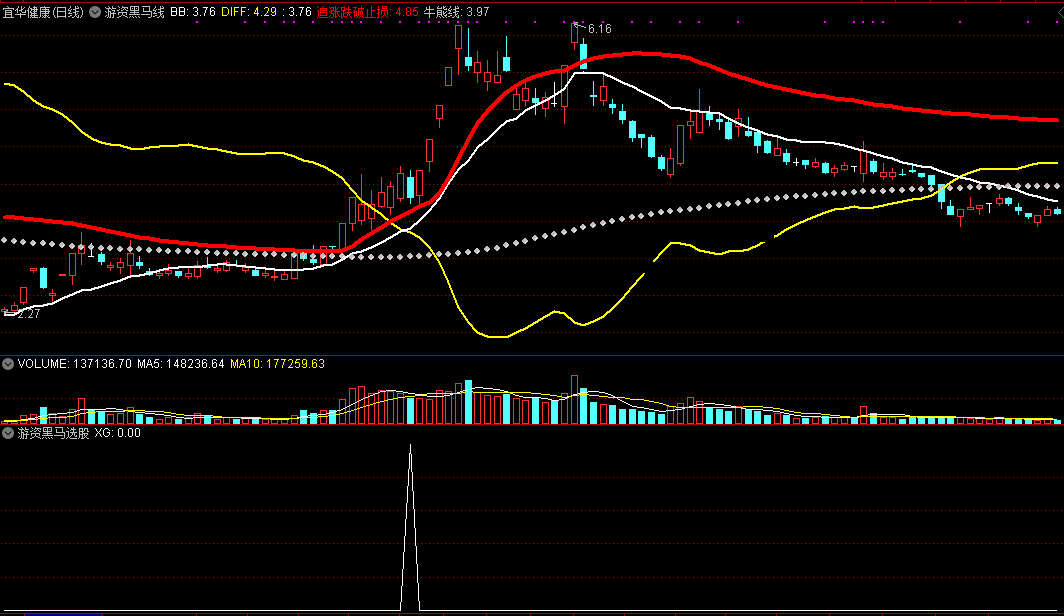
Task: Click the 宜华健康(日线) chart title
Action: tap(43, 12)
